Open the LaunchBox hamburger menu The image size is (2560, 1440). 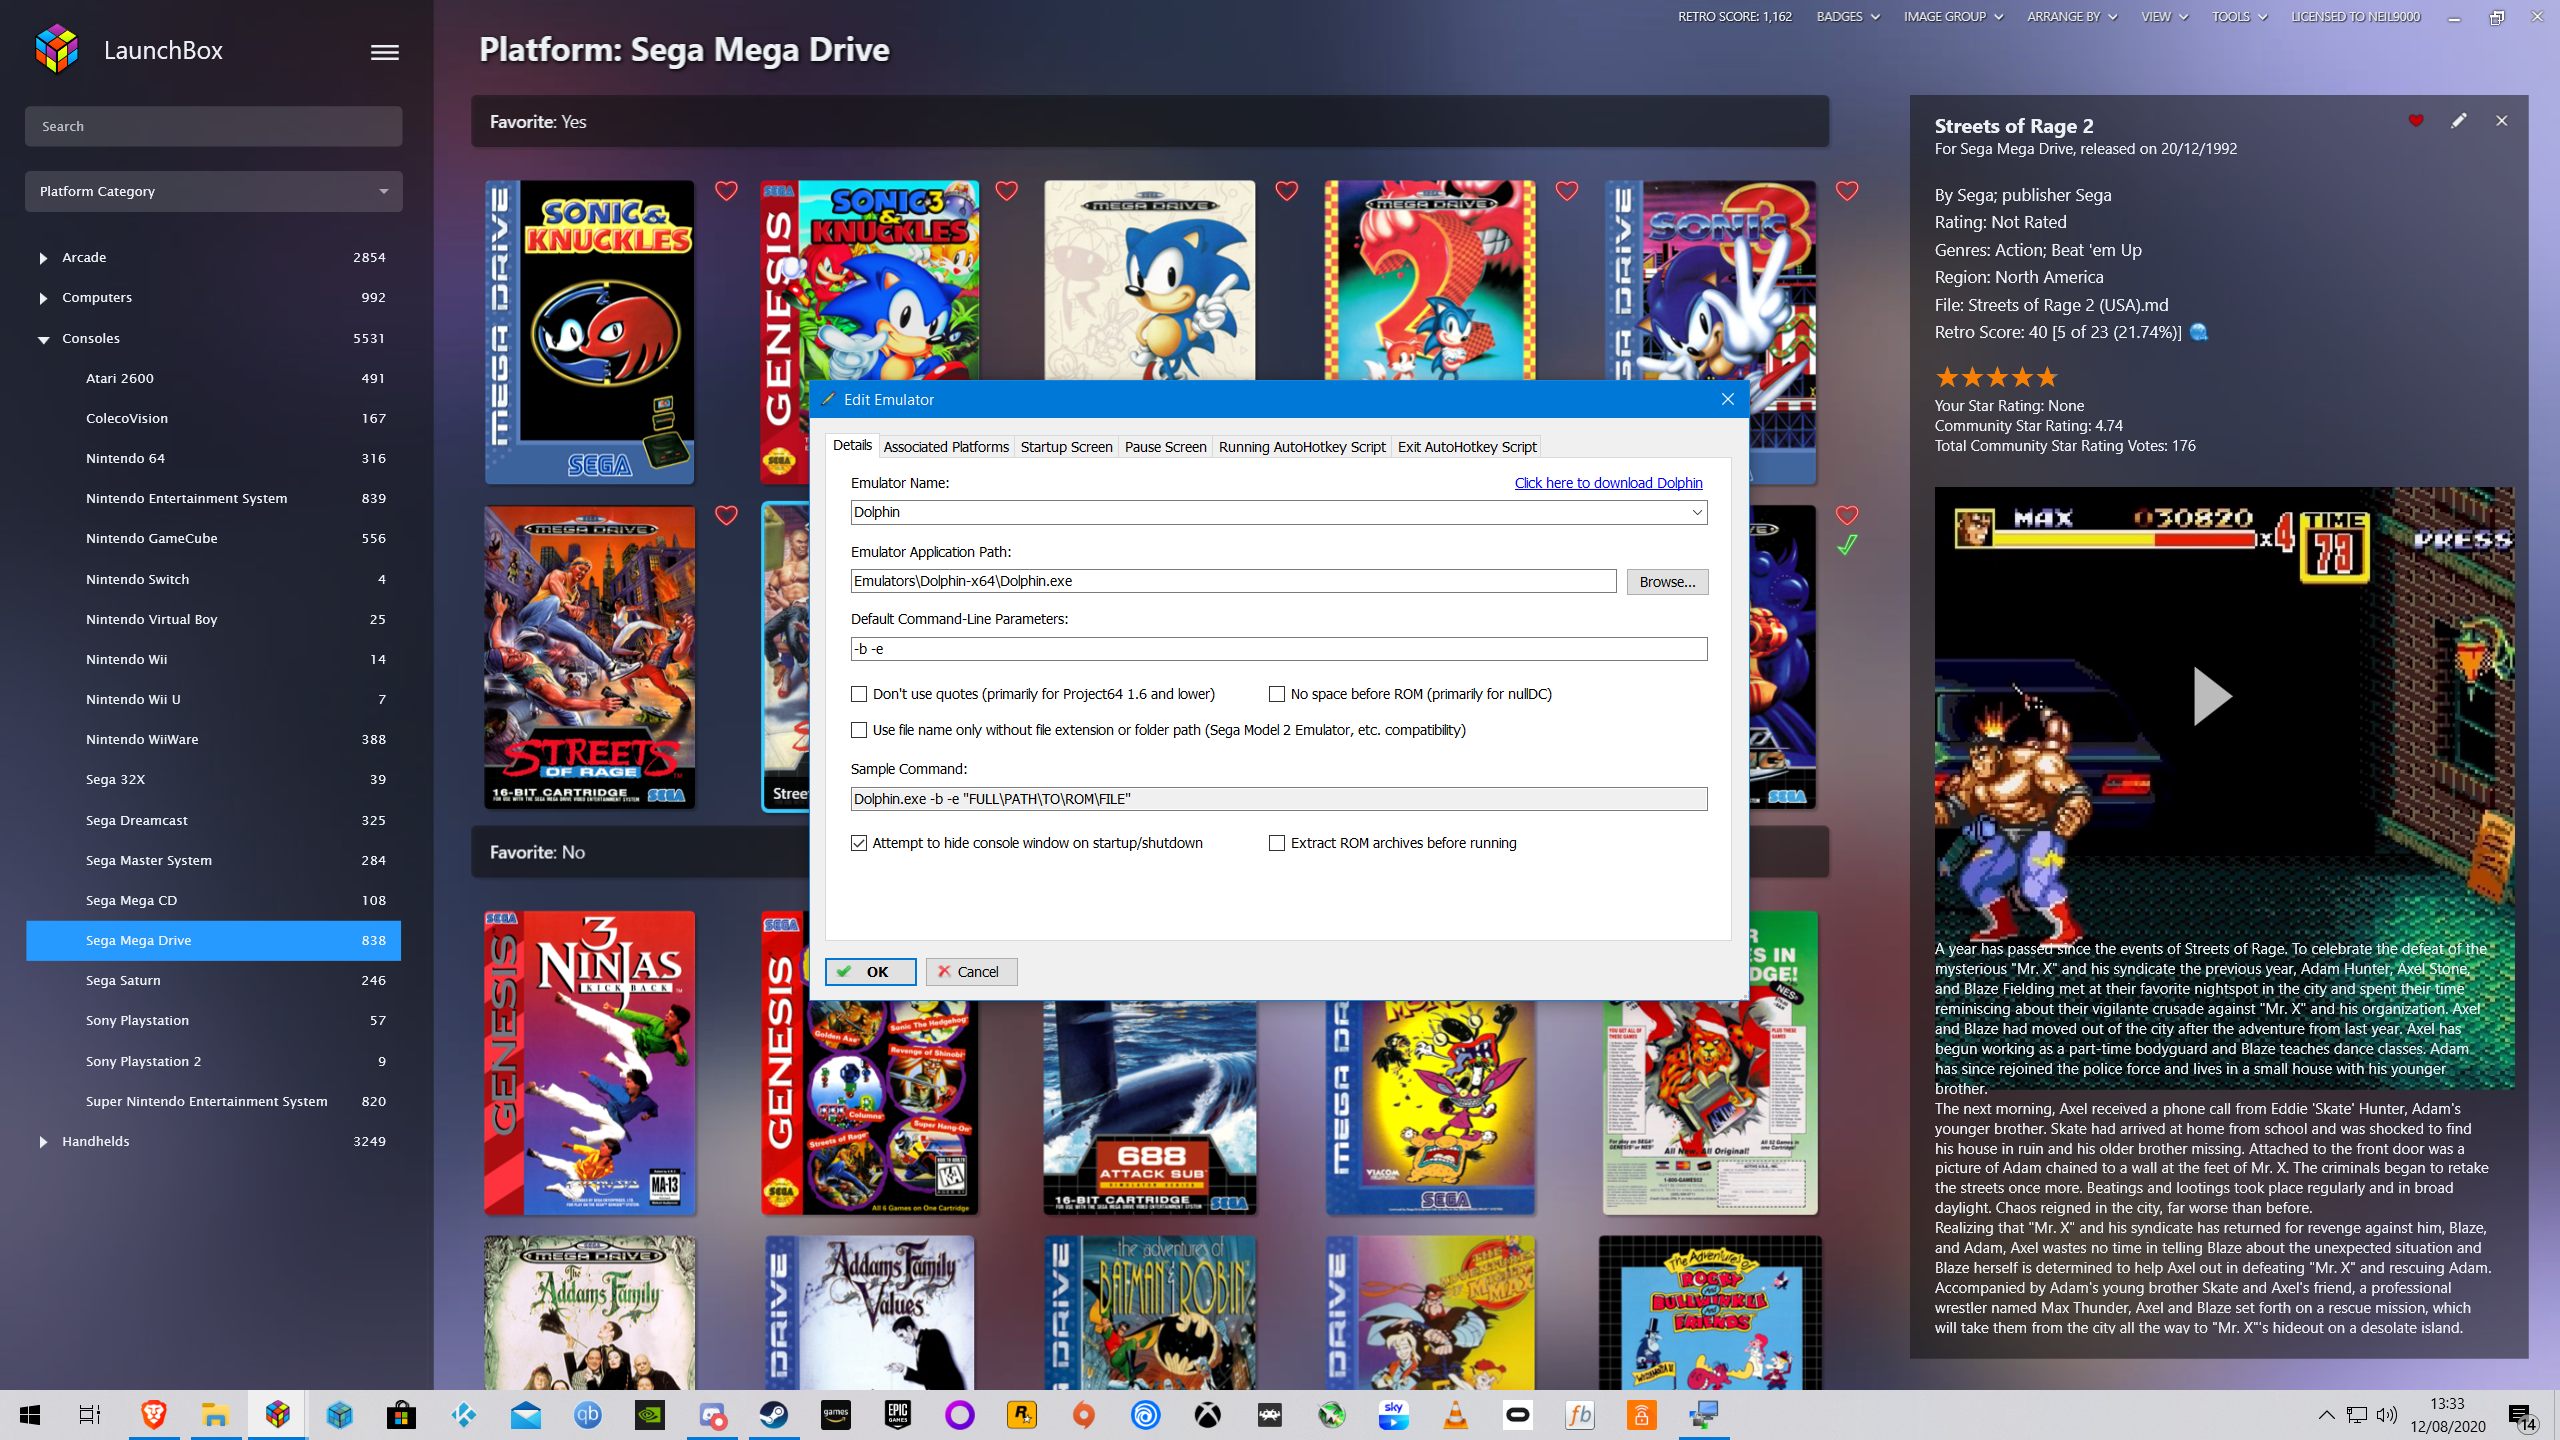(385, 52)
